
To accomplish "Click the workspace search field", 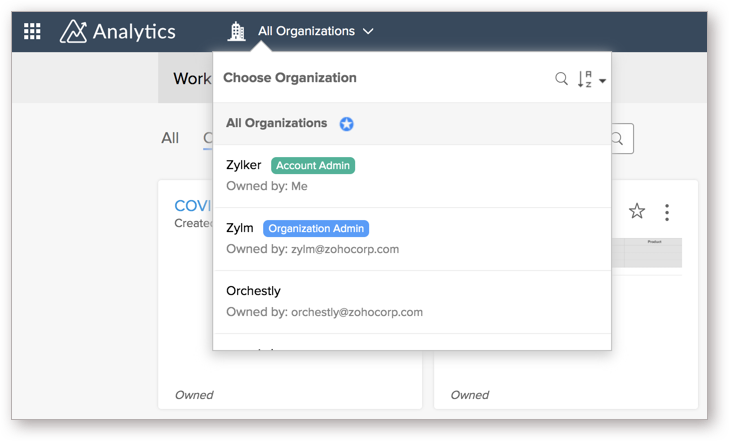I will [x=622, y=138].
